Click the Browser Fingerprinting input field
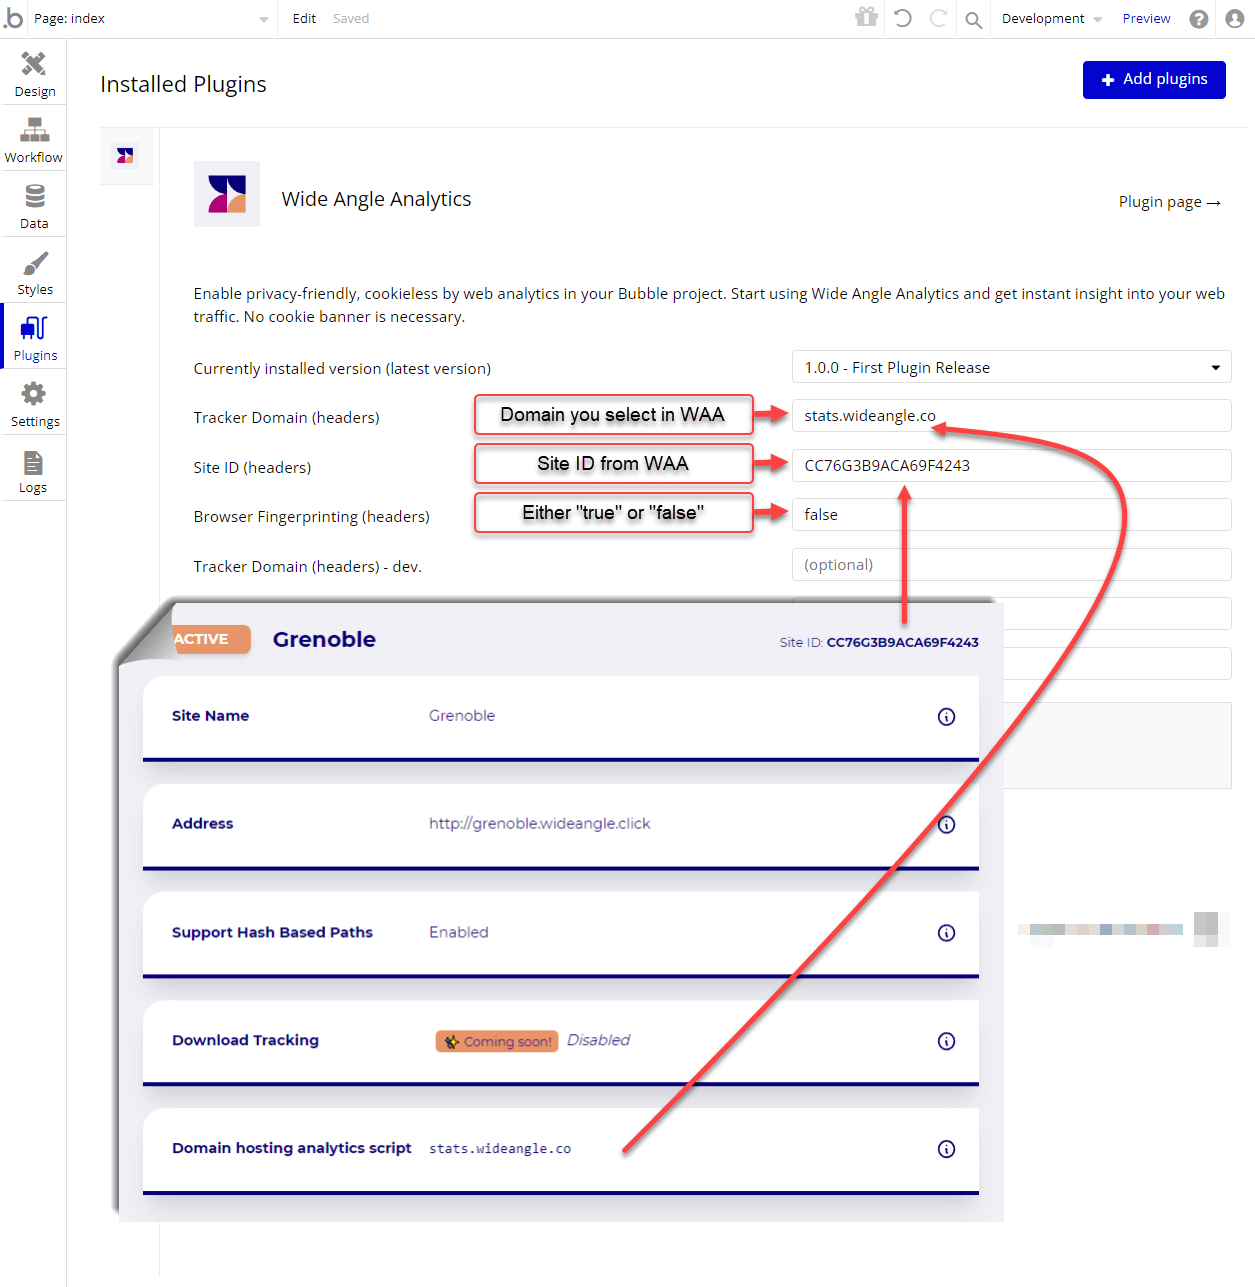This screenshot has height=1287, width=1255. [x=1011, y=514]
